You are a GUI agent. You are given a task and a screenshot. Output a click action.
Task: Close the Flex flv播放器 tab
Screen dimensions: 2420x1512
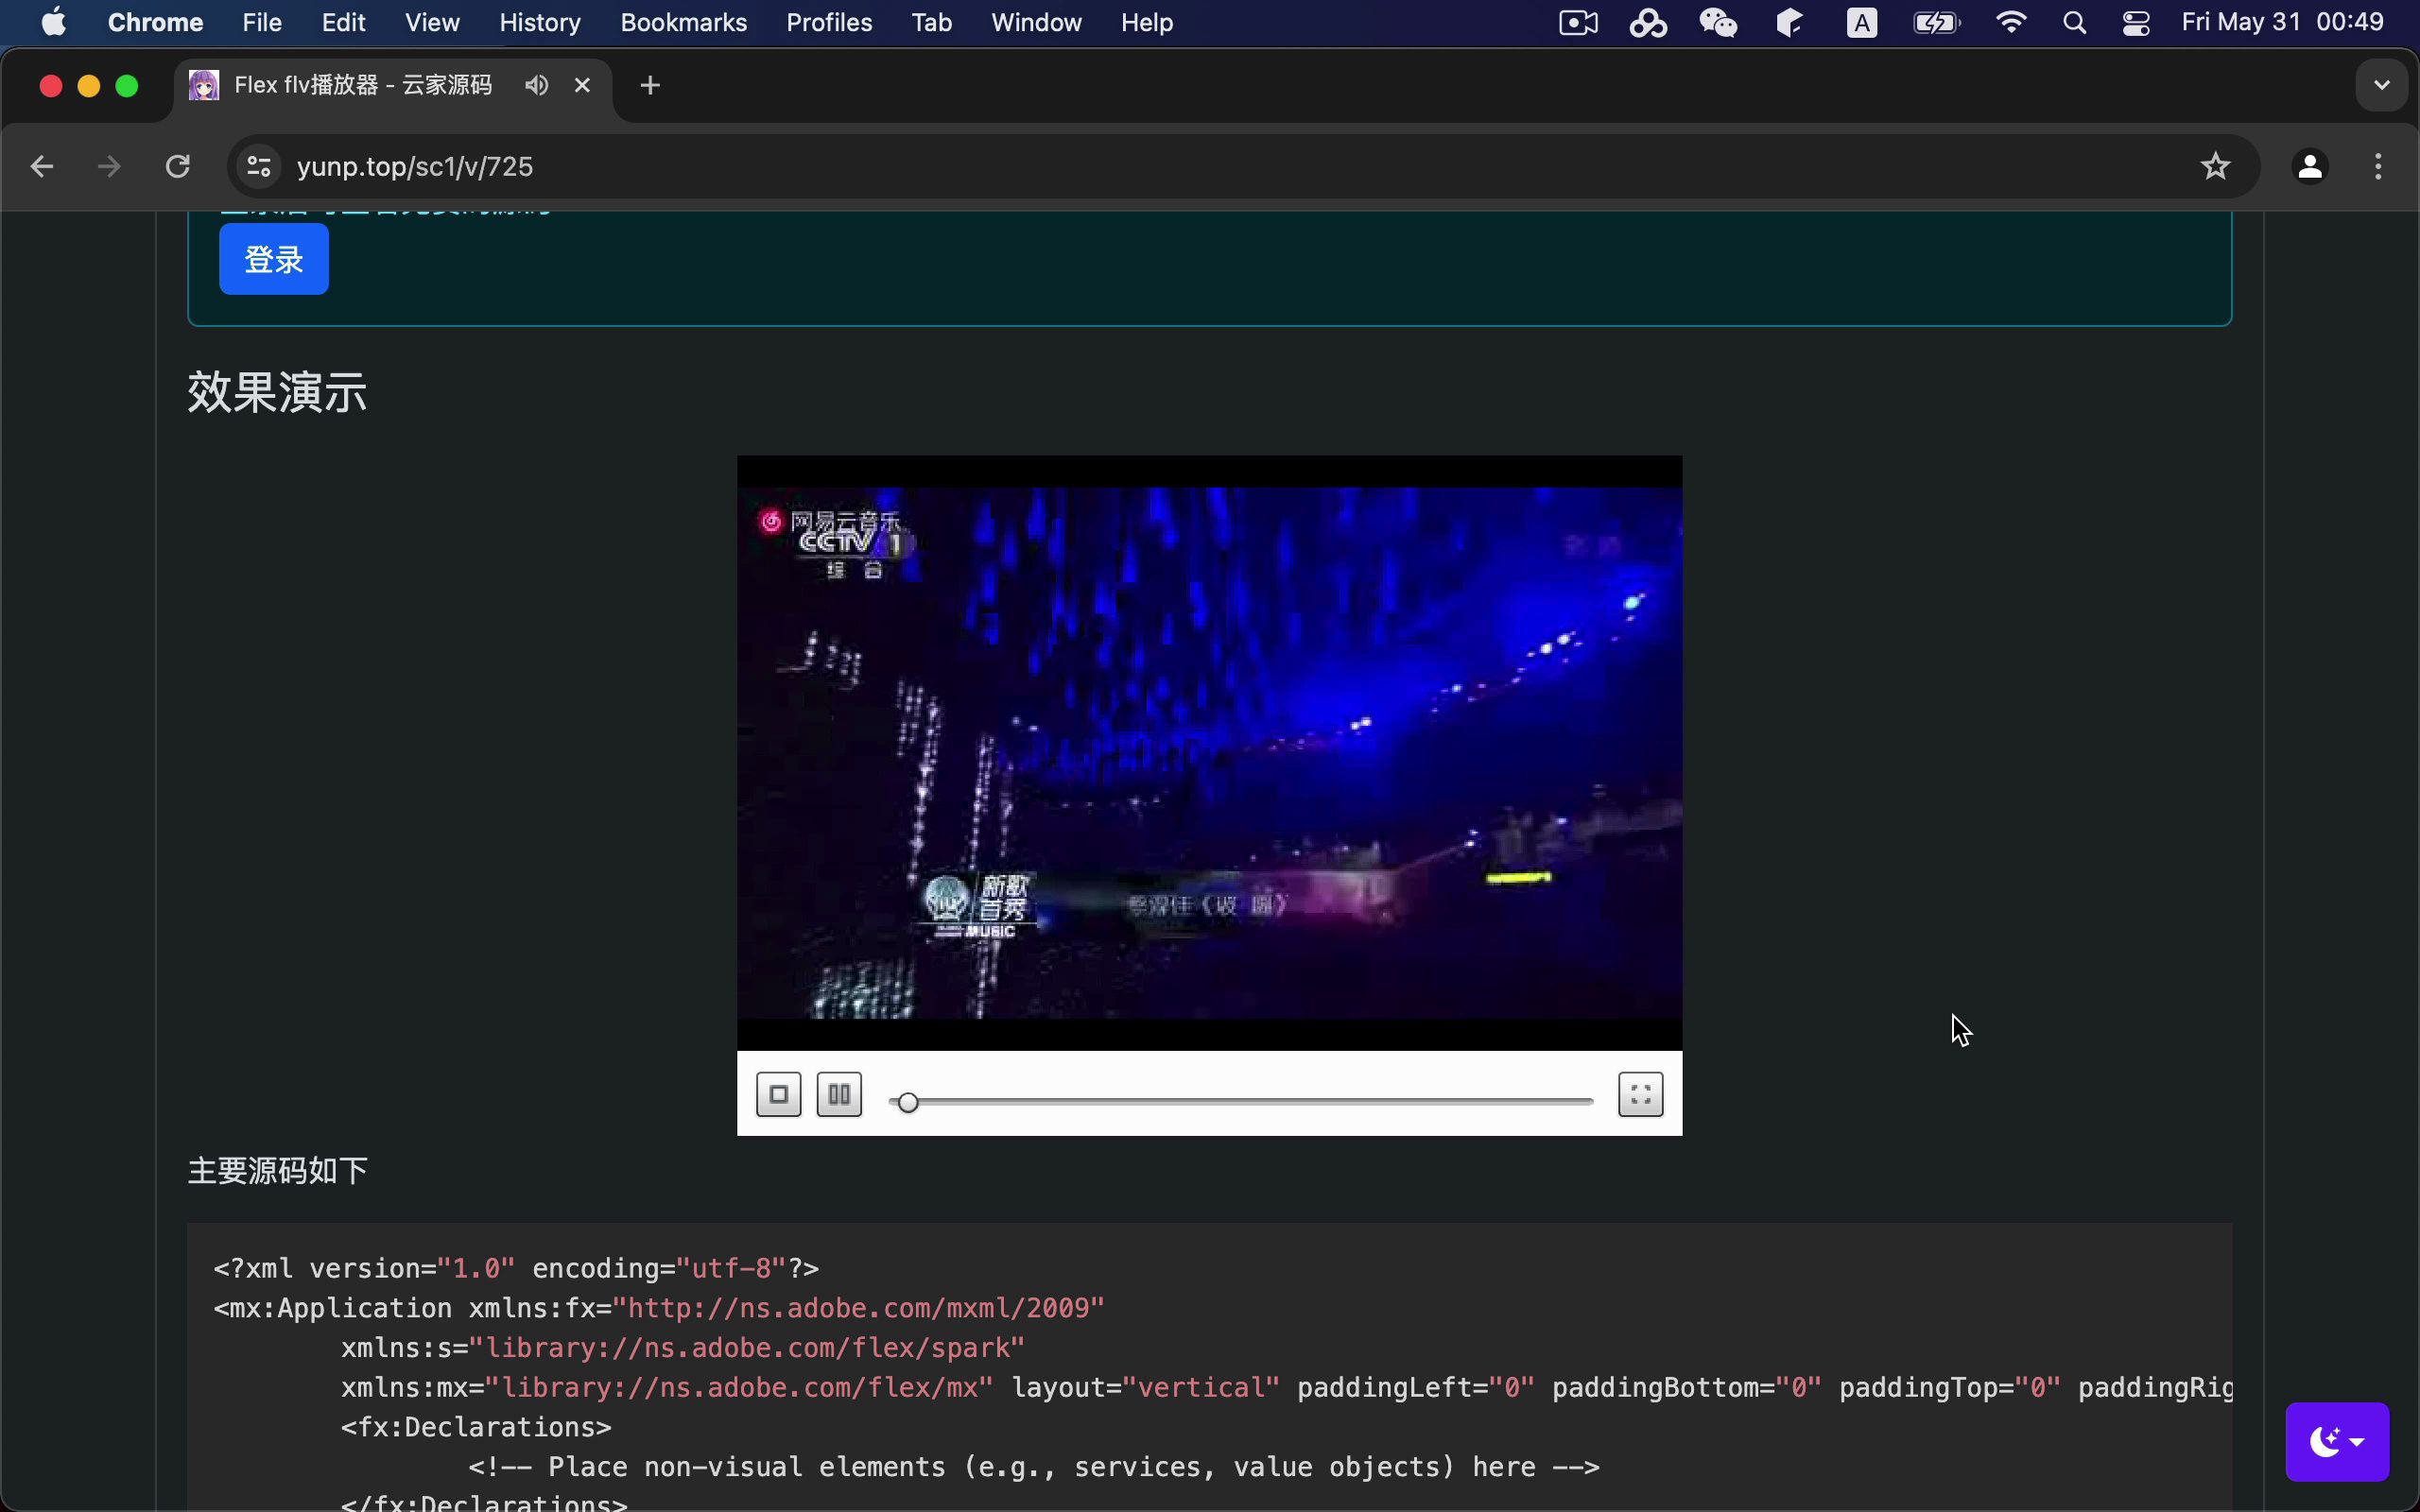tap(582, 85)
